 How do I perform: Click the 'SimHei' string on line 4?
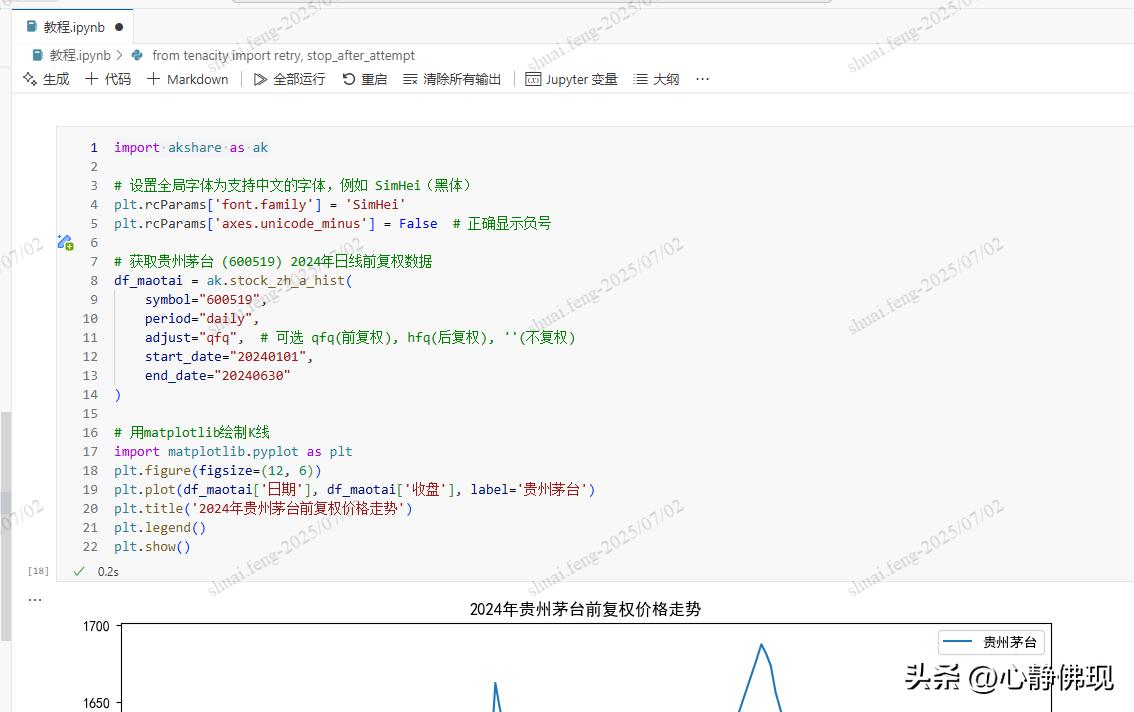(375, 205)
